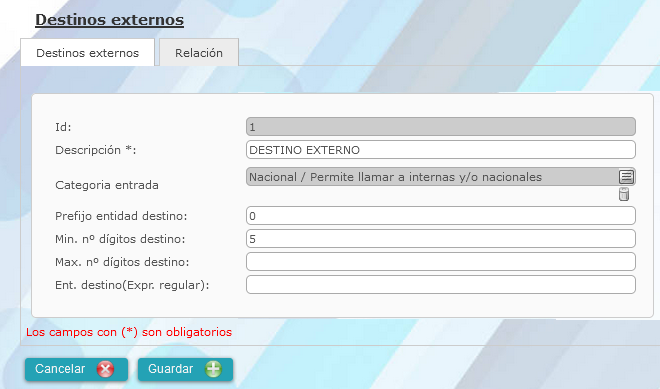The width and height of the screenshot is (660, 389).
Task: Click the Cancelar button label
Action: click(60, 369)
